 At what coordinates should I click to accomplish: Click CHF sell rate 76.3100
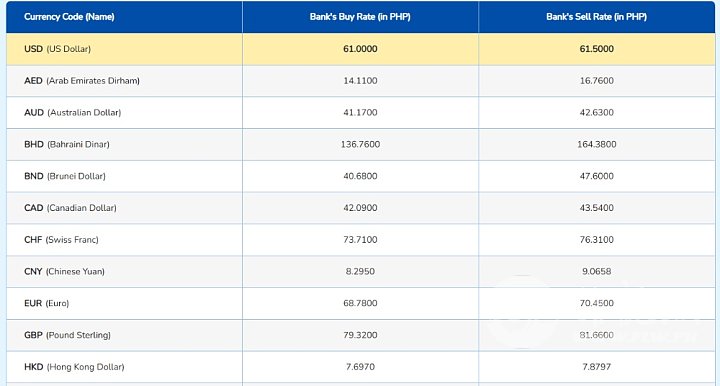pyautogui.click(x=596, y=240)
